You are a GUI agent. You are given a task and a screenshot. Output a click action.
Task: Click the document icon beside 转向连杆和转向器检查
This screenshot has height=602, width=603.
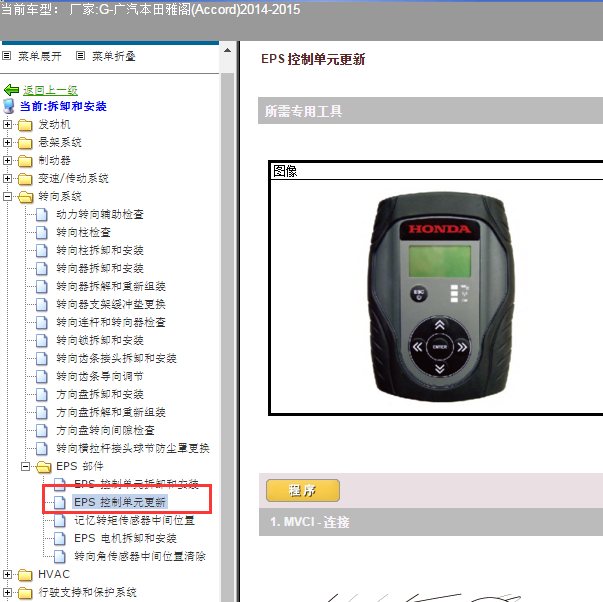pos(42,322)
